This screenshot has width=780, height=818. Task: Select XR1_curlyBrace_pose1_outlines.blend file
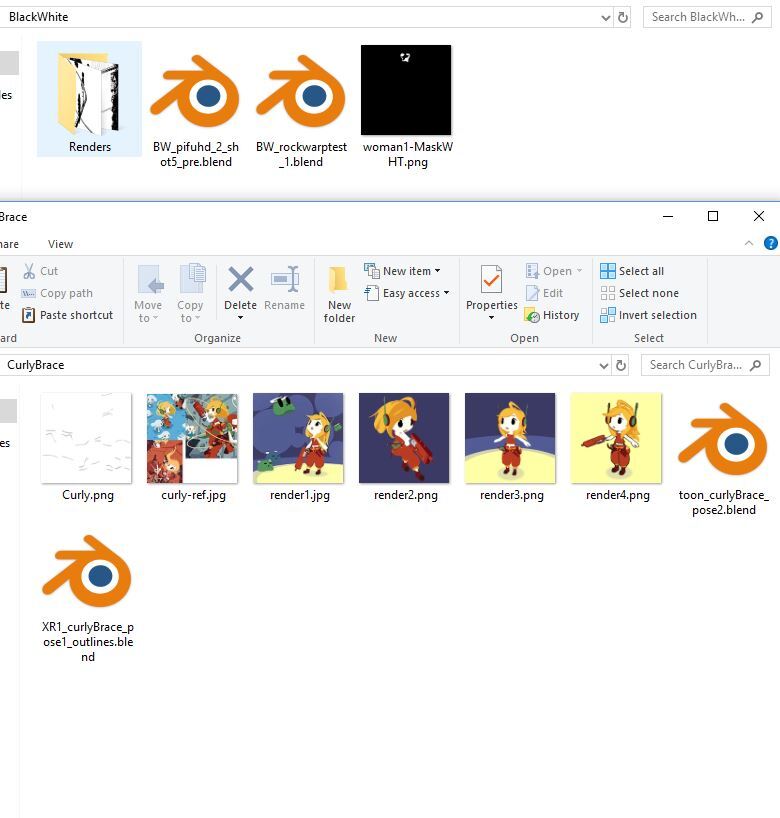(x=88, y=598)
